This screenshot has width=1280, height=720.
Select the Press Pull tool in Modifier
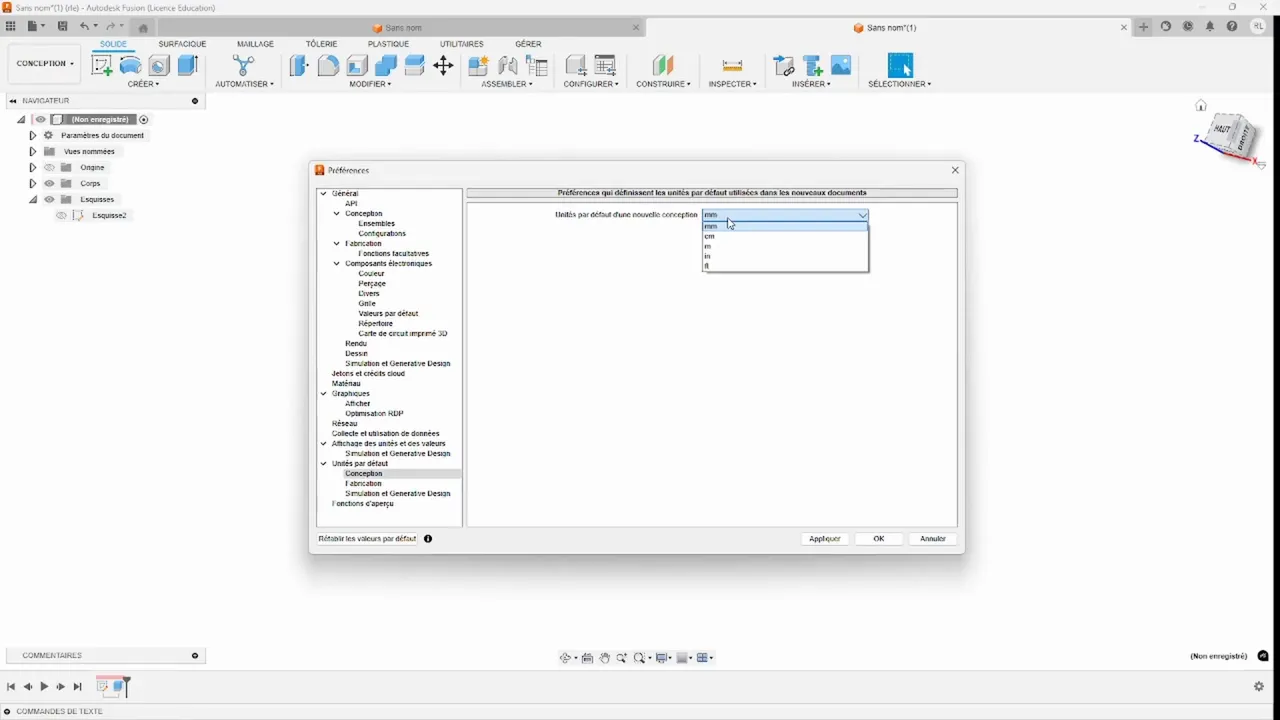(299, 66)
